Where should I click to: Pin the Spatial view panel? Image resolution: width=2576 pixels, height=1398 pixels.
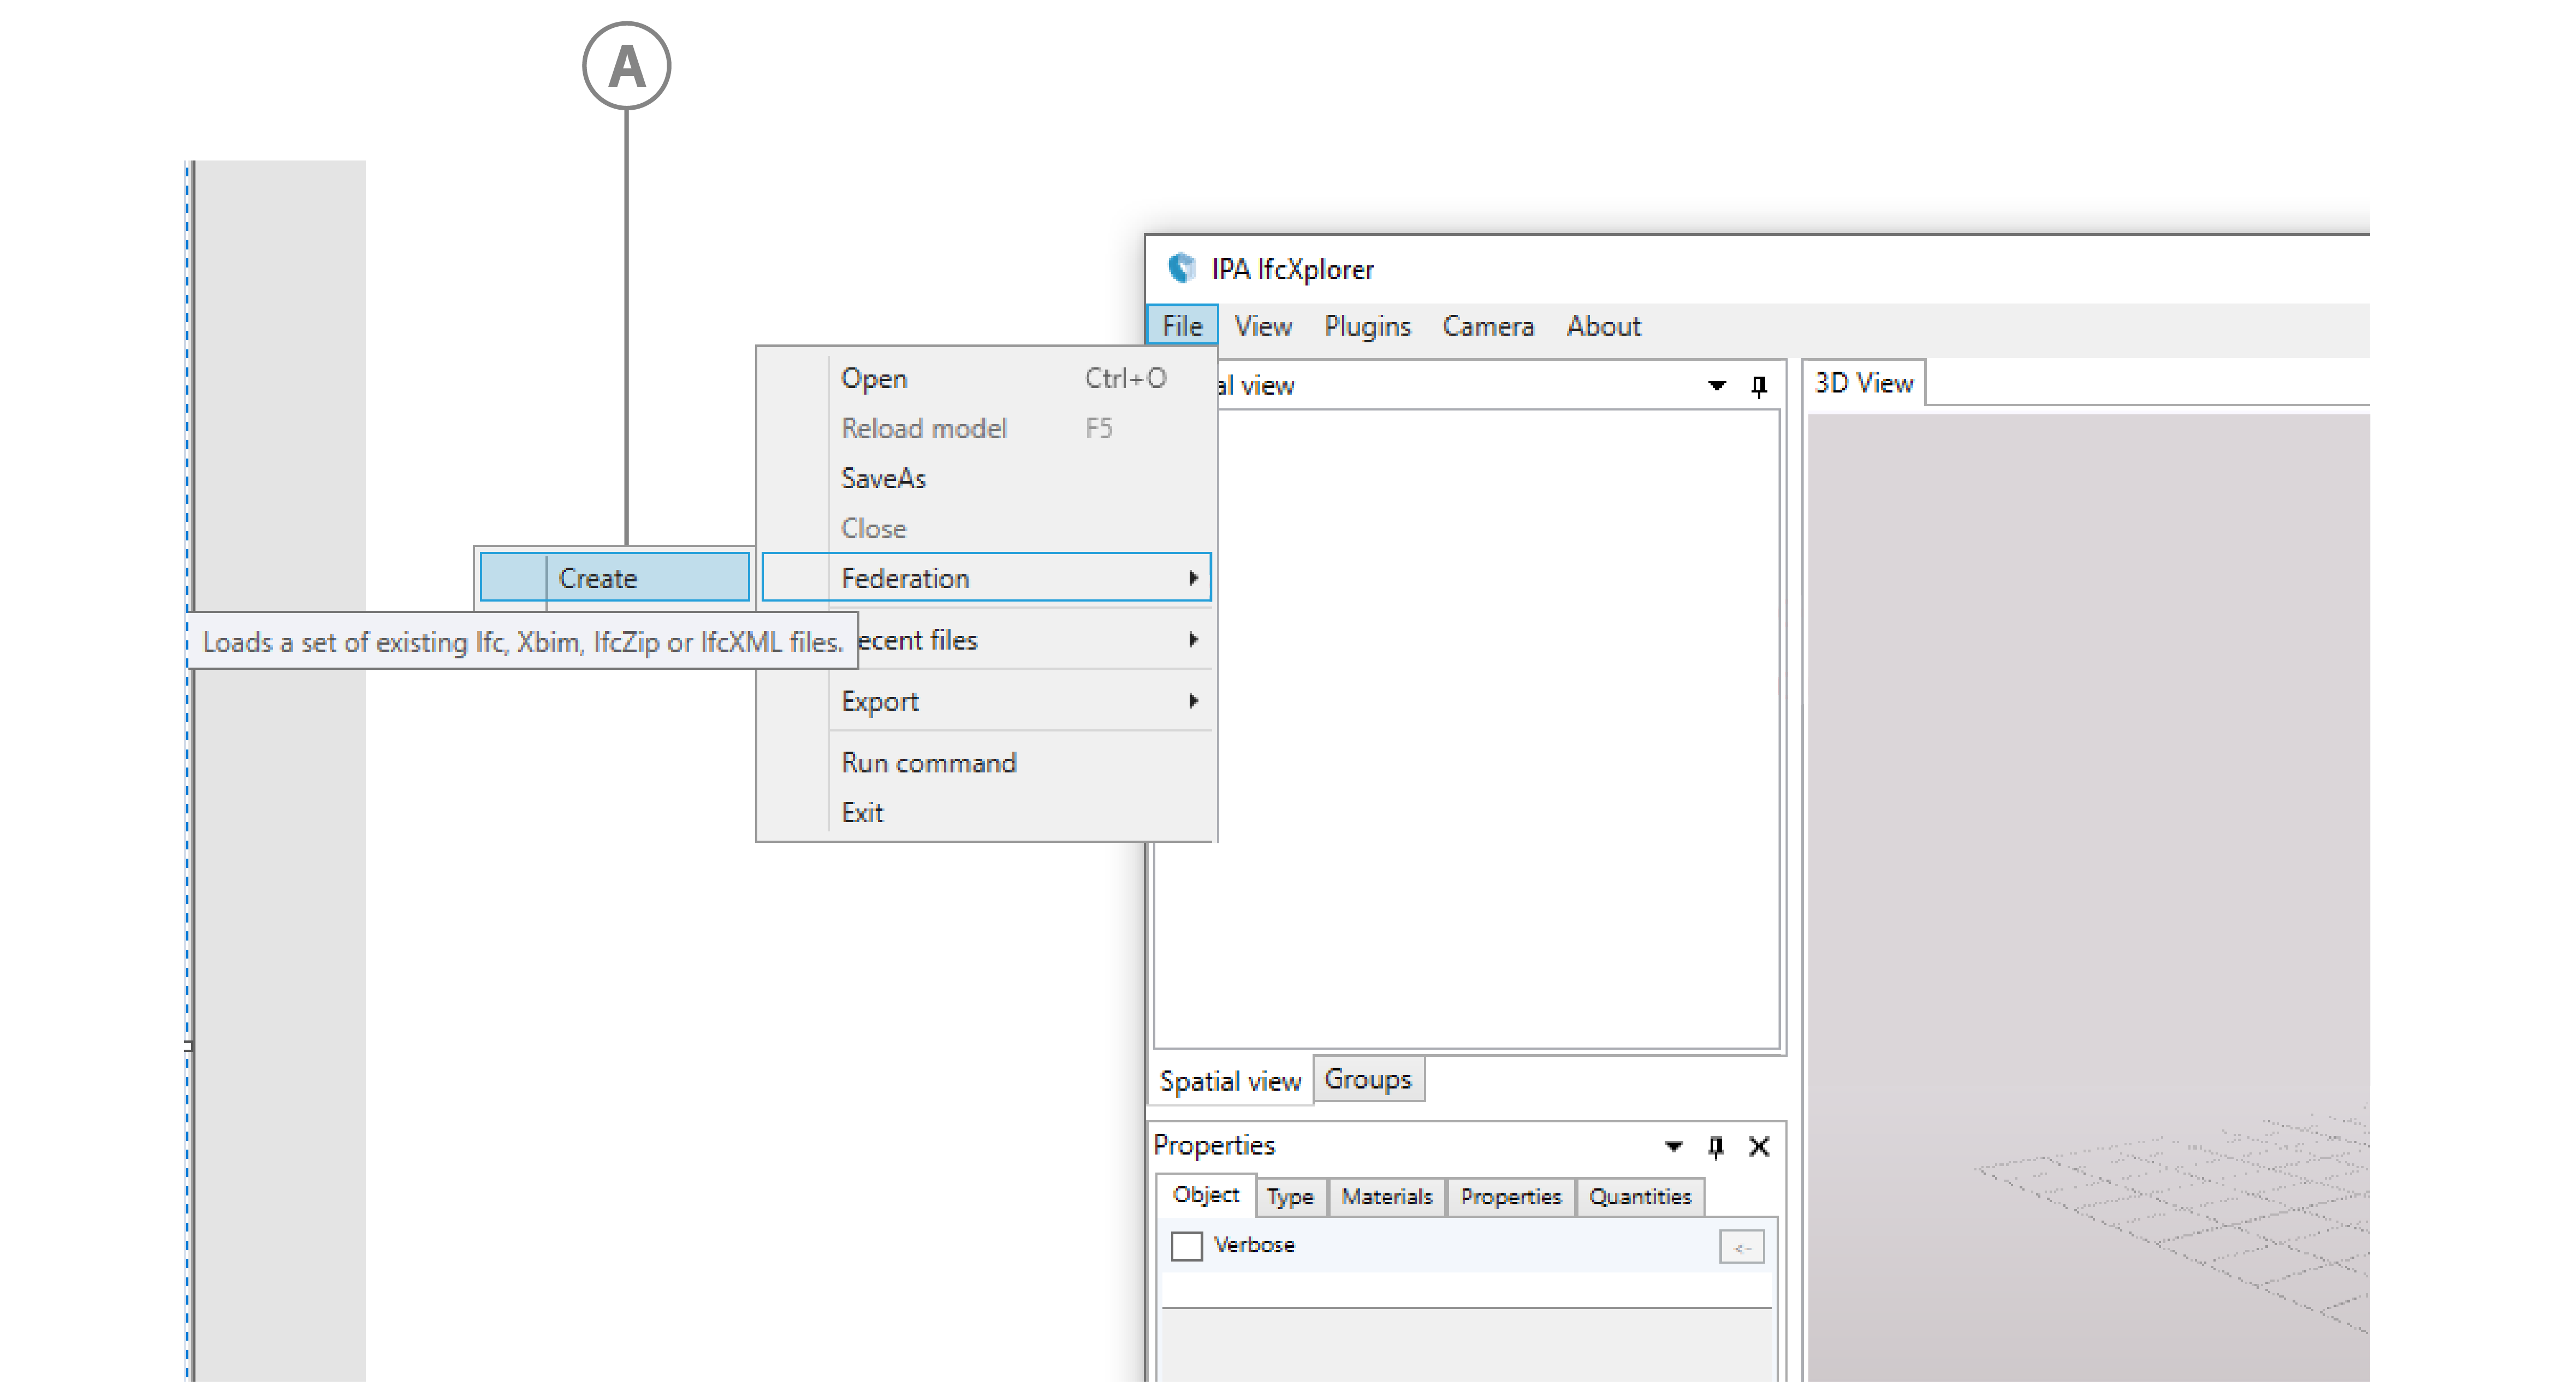click(x=1759, y=386)
